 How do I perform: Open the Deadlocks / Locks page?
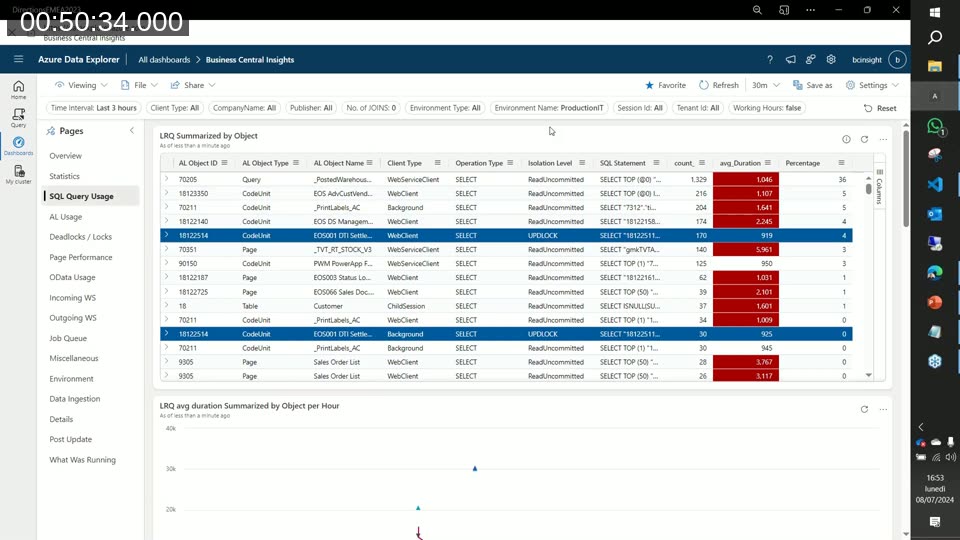(80, 237)
